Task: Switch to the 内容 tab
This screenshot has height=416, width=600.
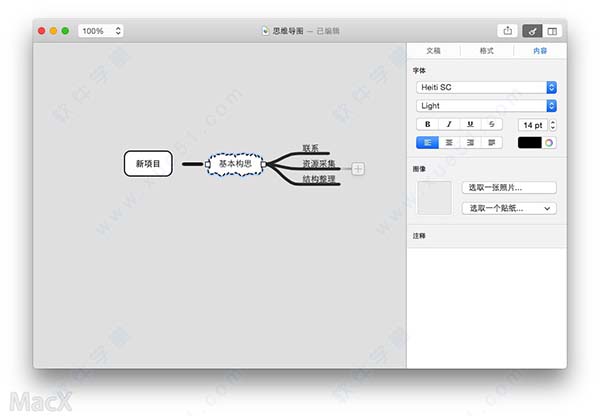Action: click(540, 51)
